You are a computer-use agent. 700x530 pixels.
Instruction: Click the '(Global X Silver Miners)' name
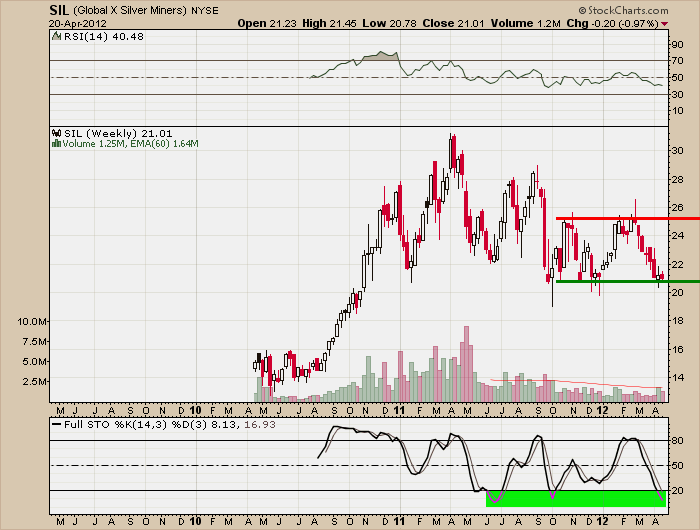pos(129,10)
